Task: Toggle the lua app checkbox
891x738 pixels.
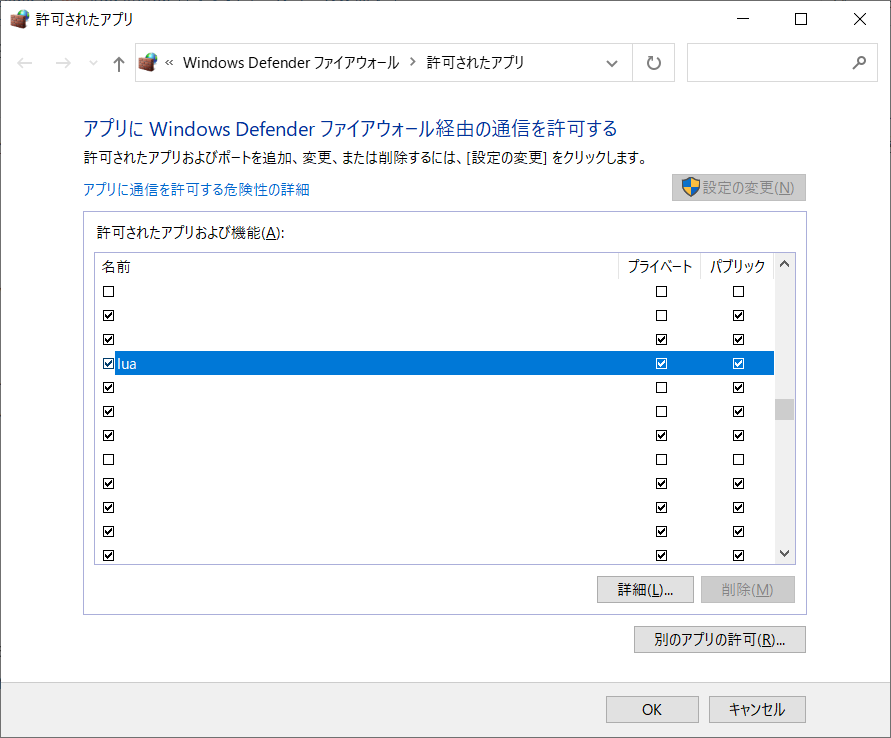Action: [x=109, y=364]
